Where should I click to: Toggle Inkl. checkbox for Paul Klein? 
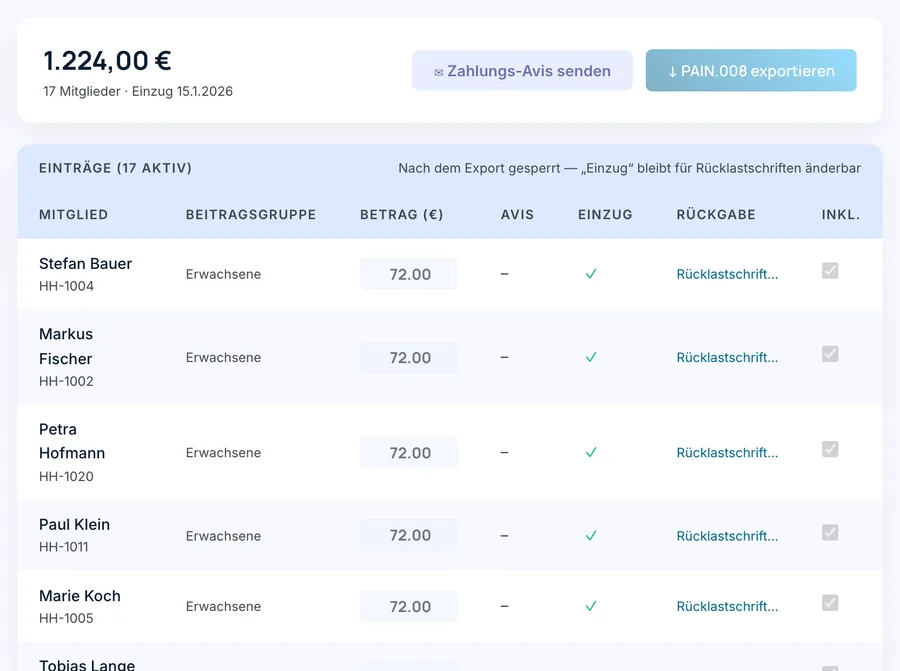point(830,532)
